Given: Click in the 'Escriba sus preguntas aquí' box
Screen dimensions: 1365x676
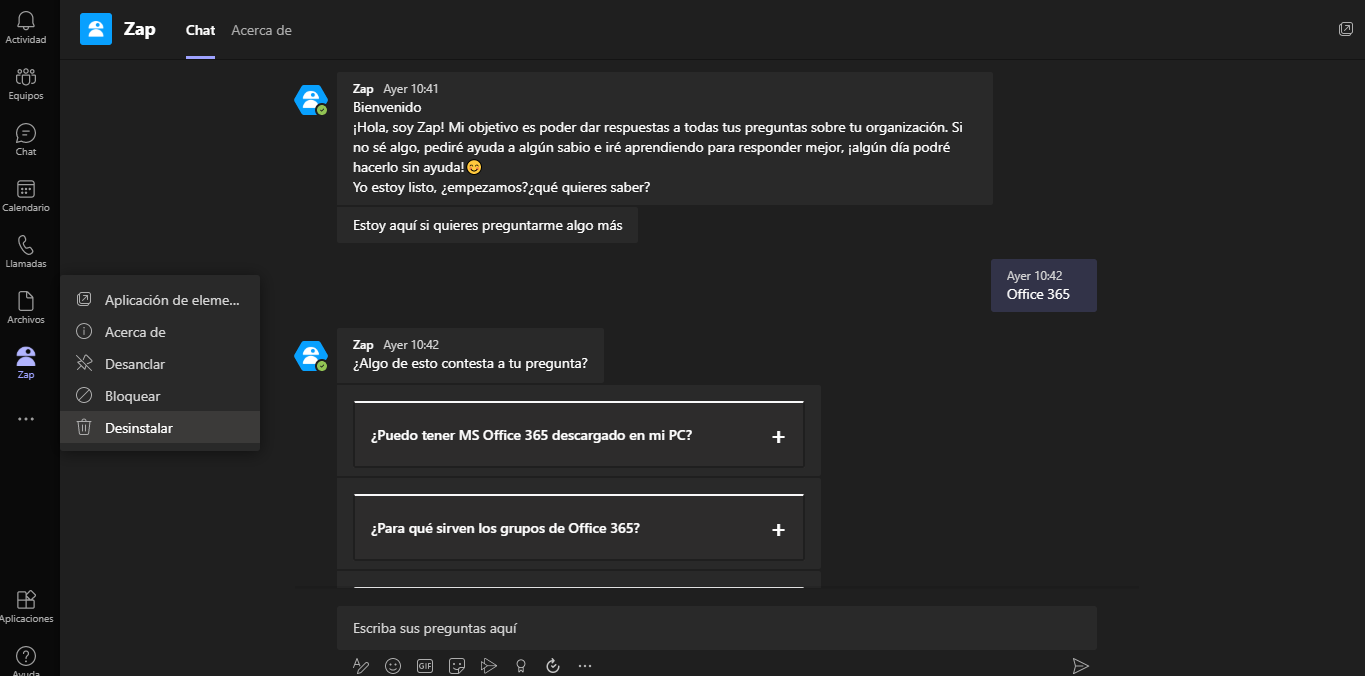Looking at the screenshot, I should (x=716, y=628).
